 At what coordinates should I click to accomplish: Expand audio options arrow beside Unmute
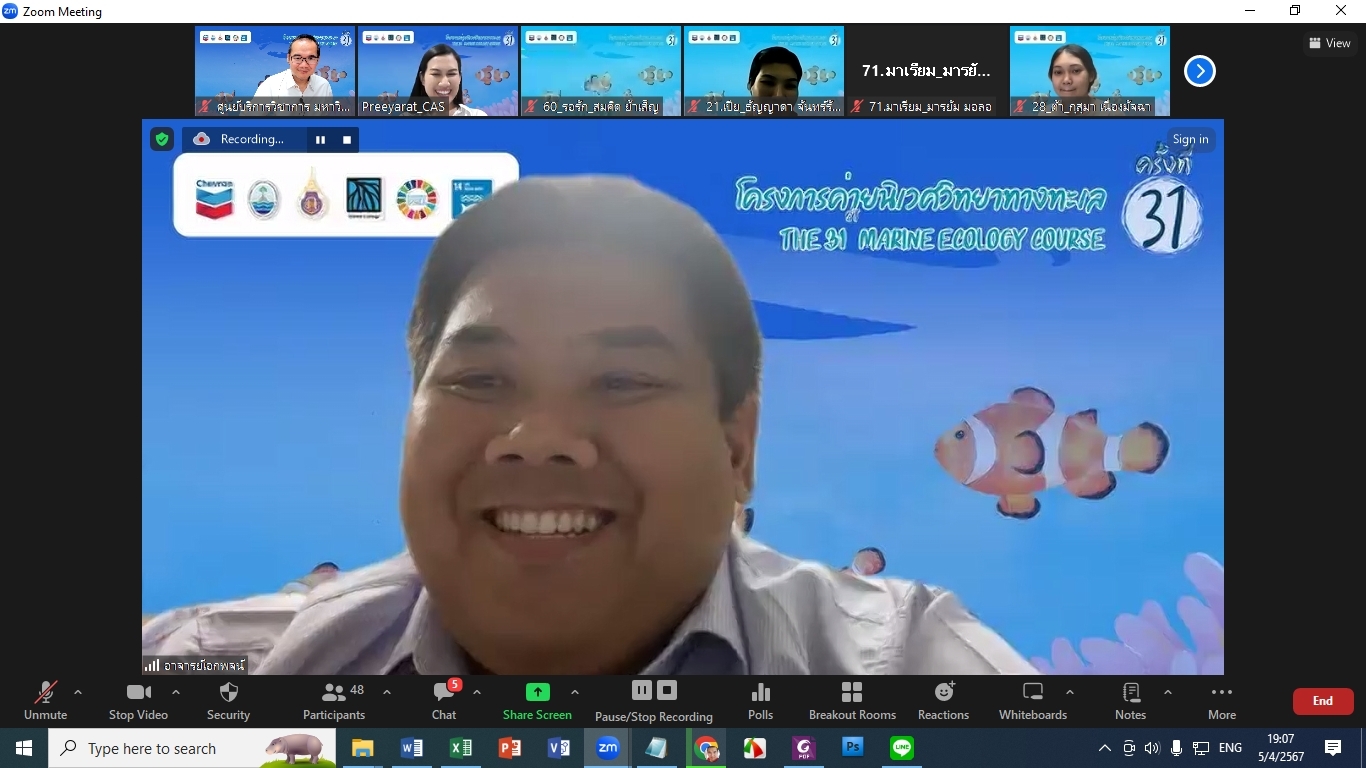[78, 692]
